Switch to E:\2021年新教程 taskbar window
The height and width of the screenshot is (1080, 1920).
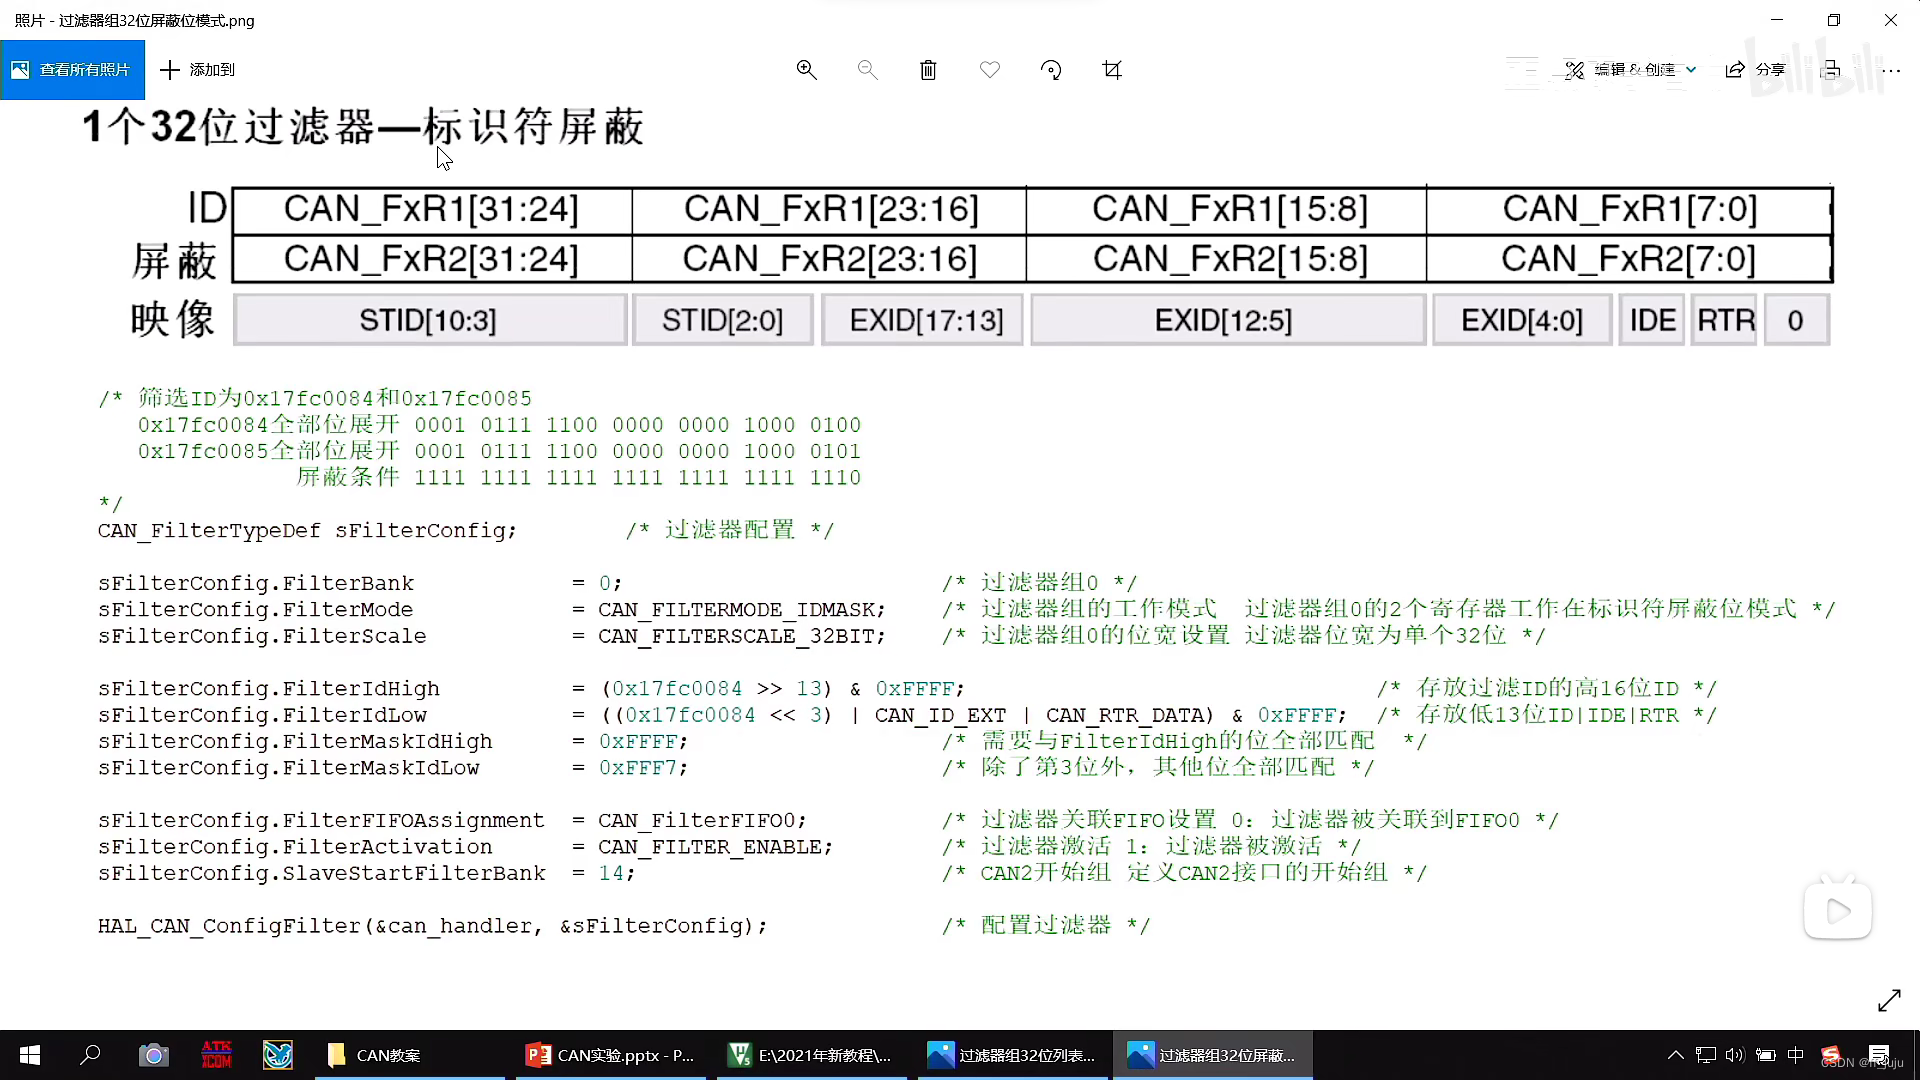pos(811,1055)
